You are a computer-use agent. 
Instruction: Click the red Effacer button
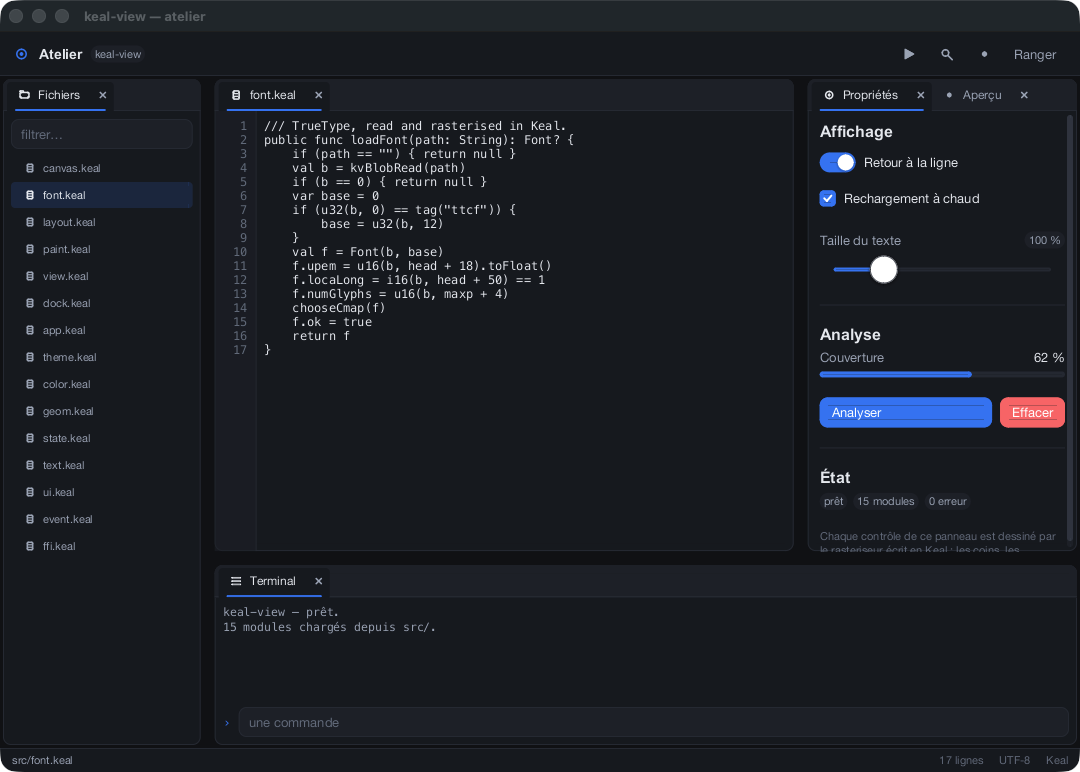1032,413
